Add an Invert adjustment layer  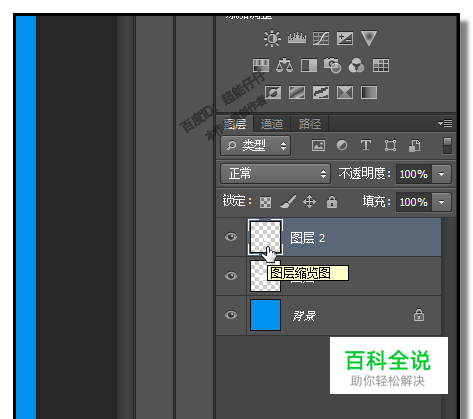[x=273, y=92]
